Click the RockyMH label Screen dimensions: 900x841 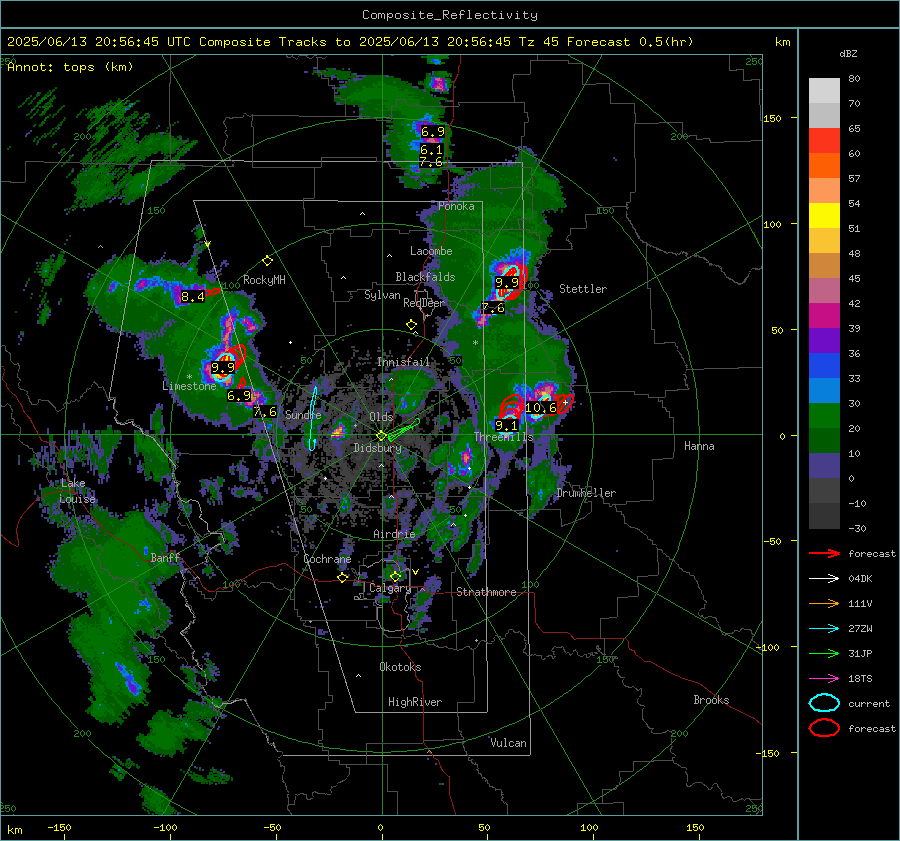(264, 280)
